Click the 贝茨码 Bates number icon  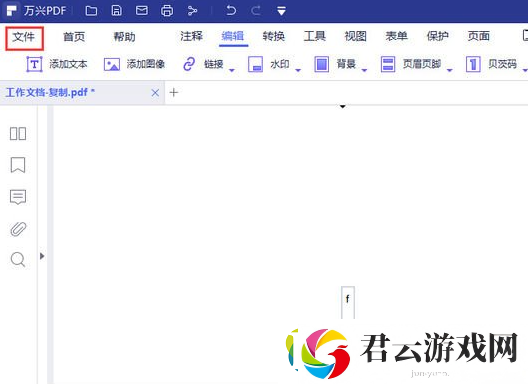tap(473, 64)
